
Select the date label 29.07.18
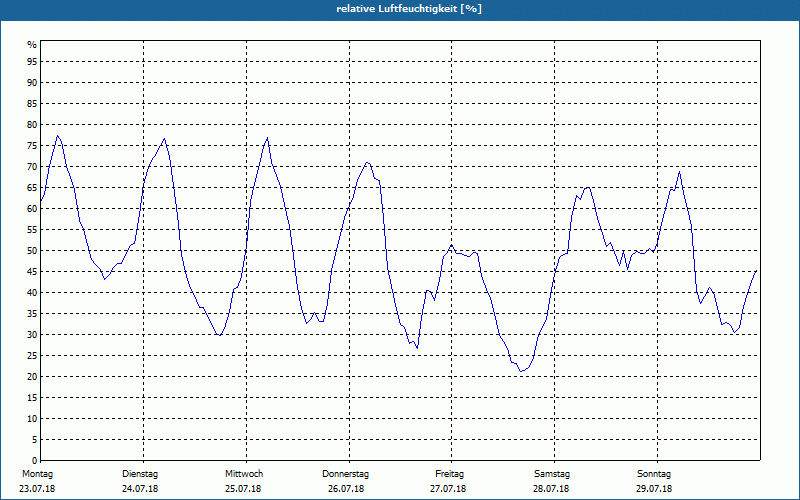(654, 489)
